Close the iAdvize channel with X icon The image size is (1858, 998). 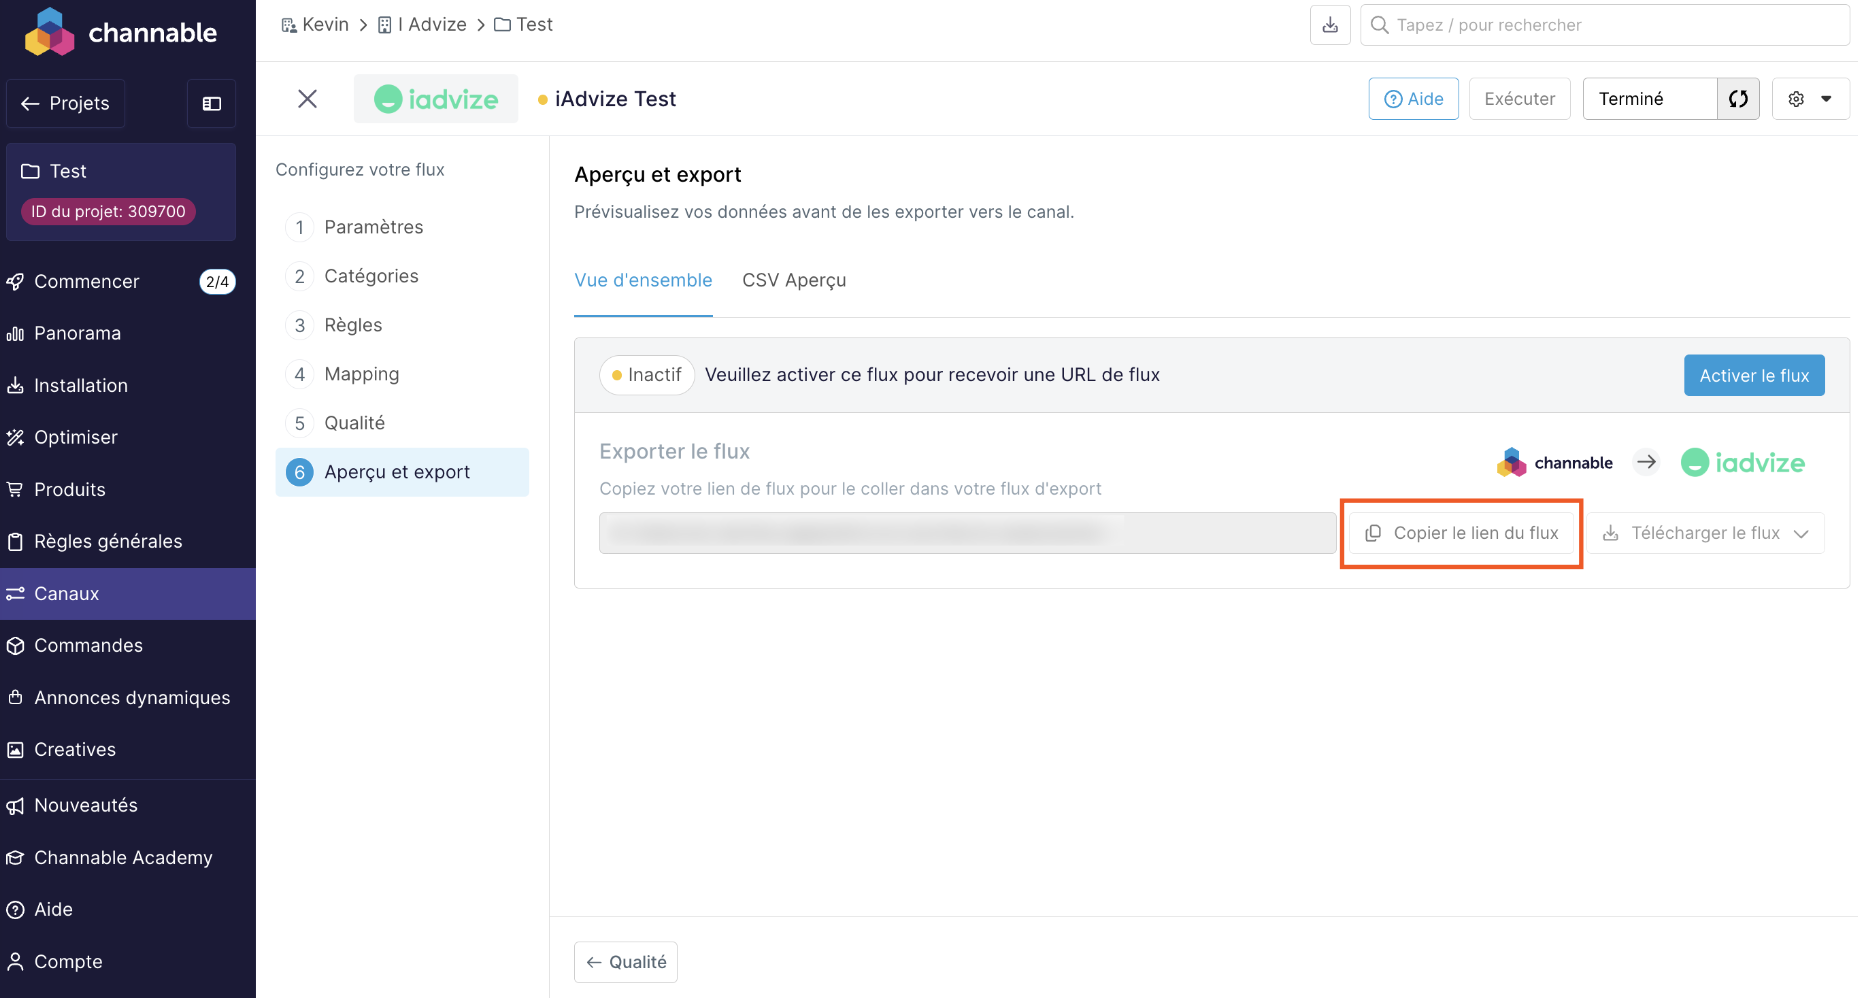tap(307, 99)
